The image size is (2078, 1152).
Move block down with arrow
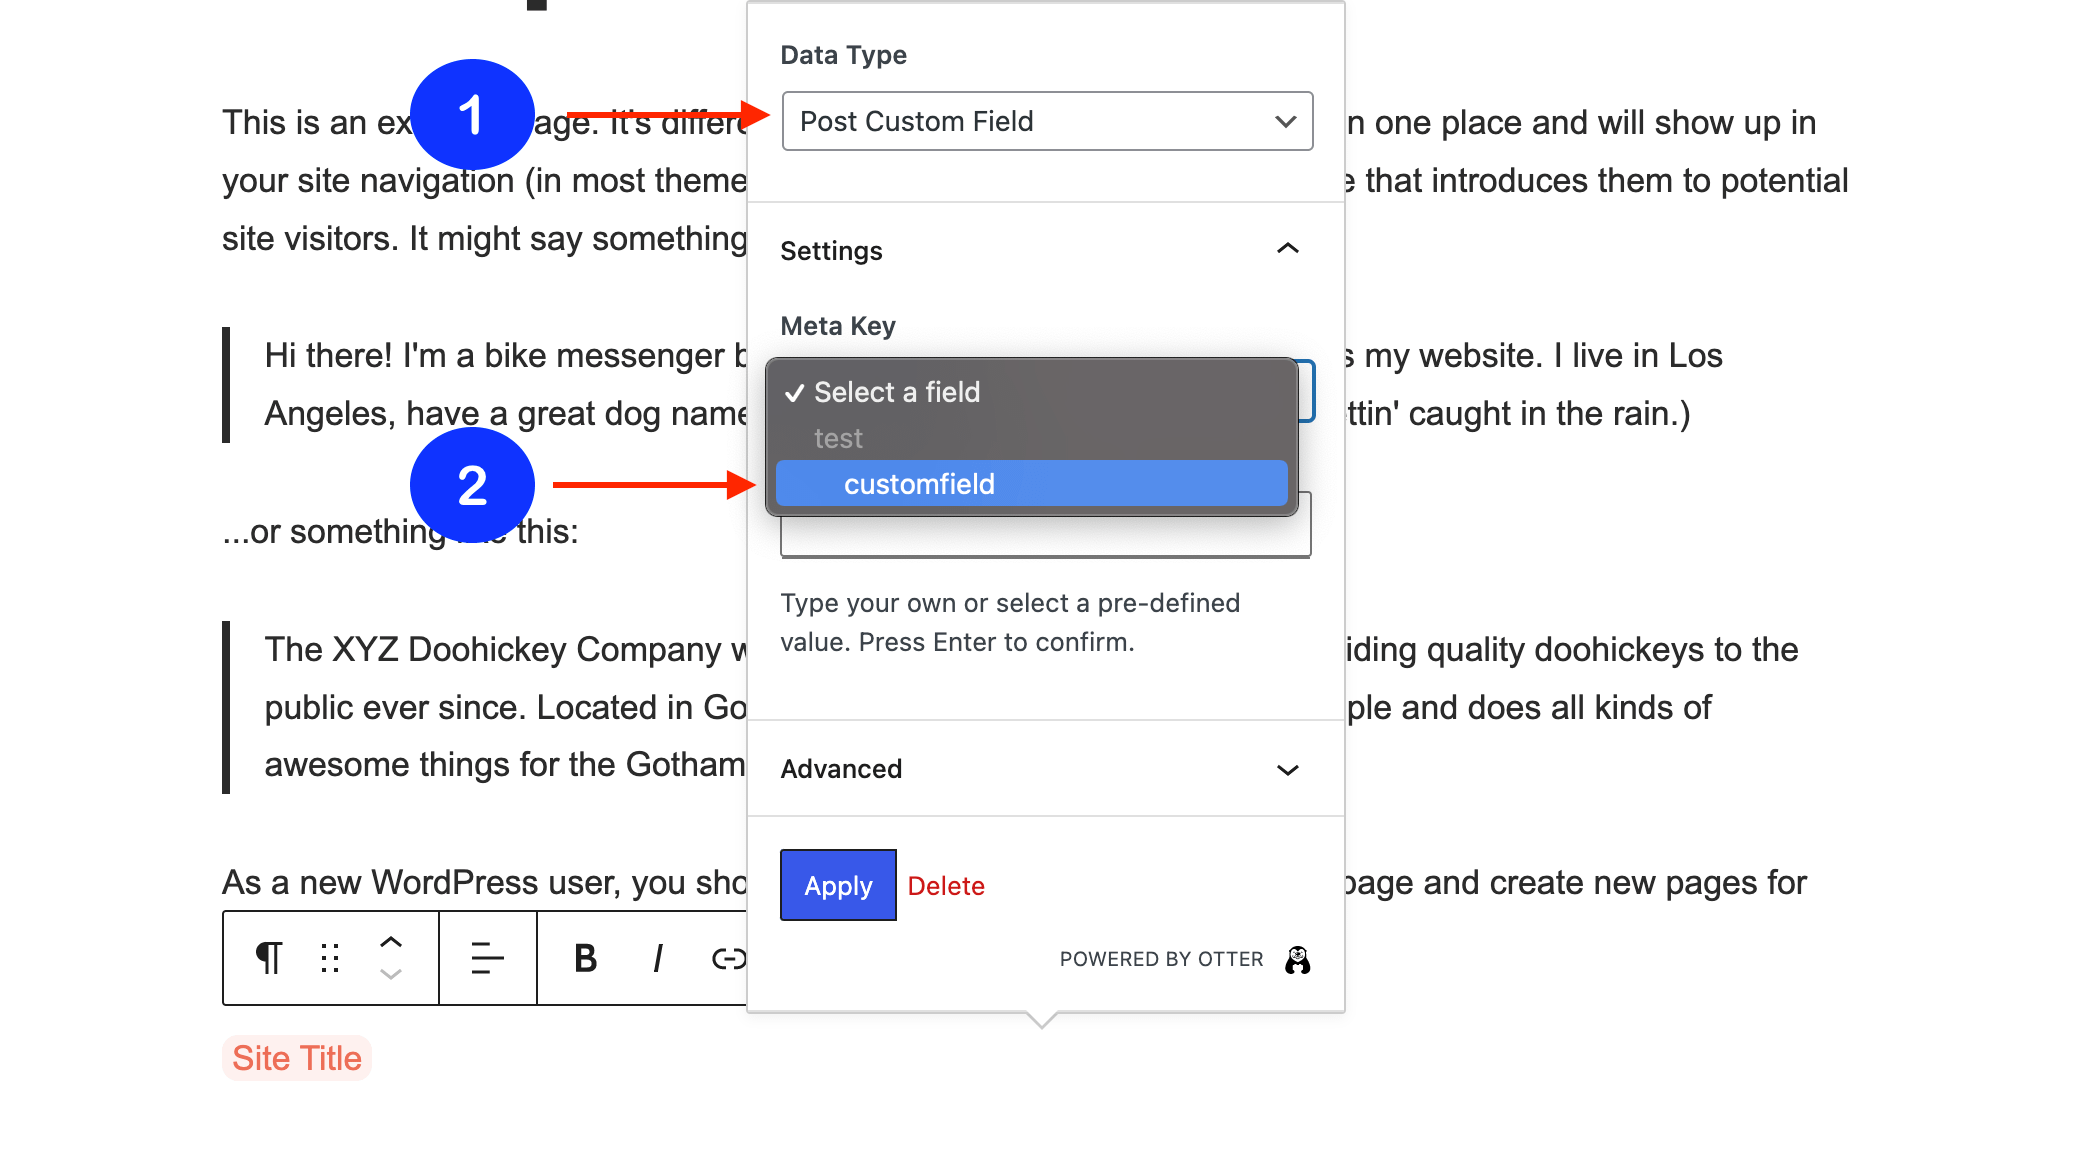[x=391, y=974]
